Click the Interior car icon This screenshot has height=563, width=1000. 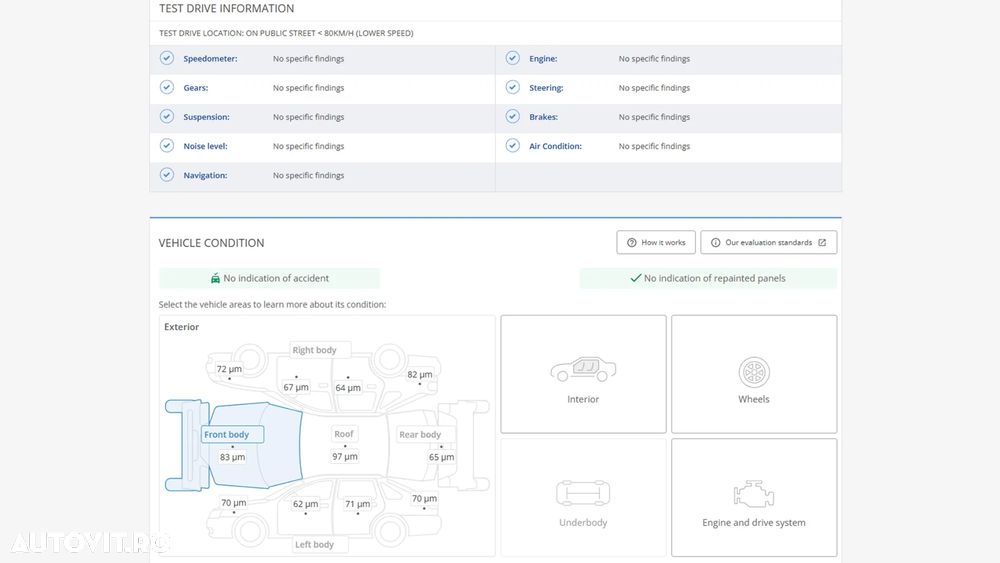583,371
